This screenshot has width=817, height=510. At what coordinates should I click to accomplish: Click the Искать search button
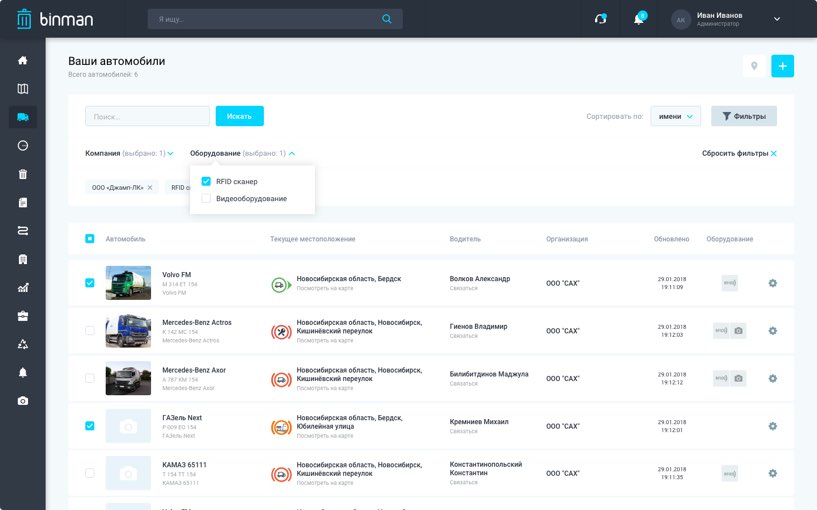point(239,116)
